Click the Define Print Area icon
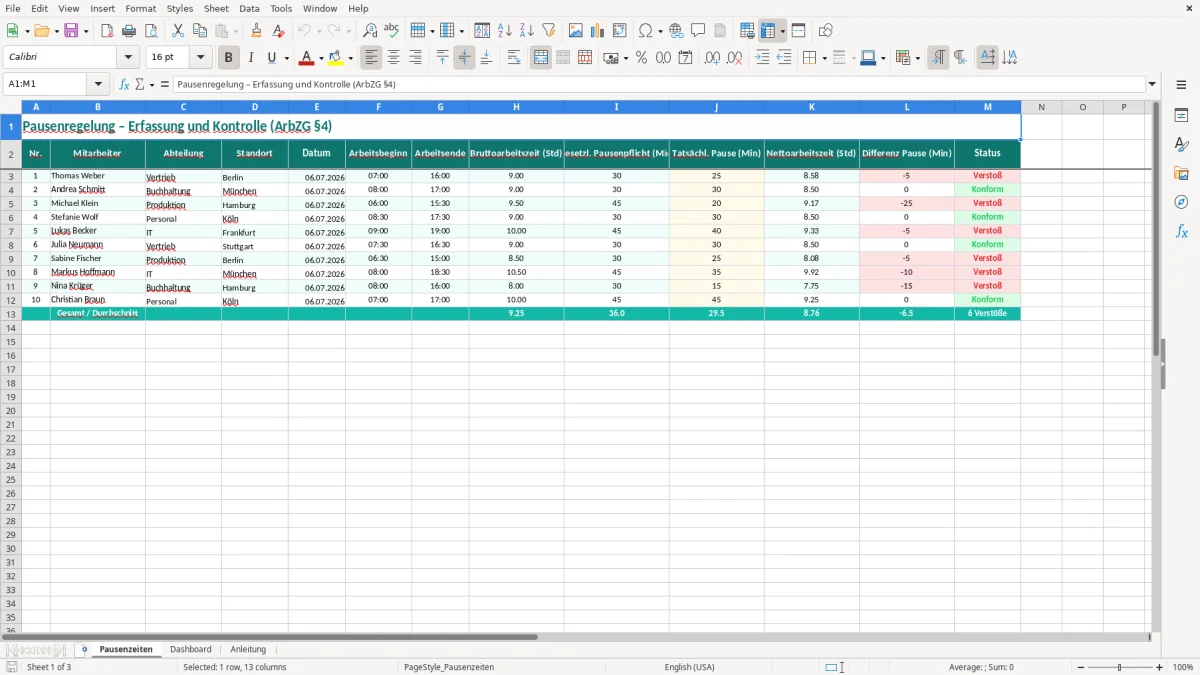This screenshot has width=1200, height=675. click(x=747, y=31)
